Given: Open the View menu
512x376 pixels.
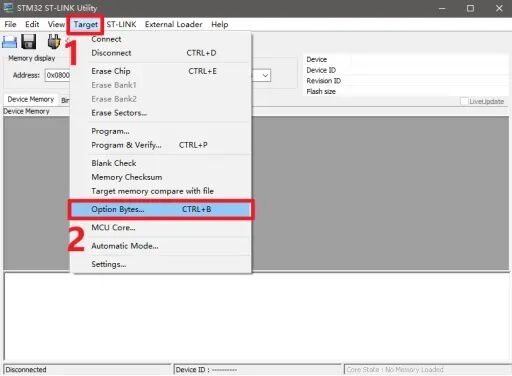Looking at the screenshot, I should (x=56, y=24).
